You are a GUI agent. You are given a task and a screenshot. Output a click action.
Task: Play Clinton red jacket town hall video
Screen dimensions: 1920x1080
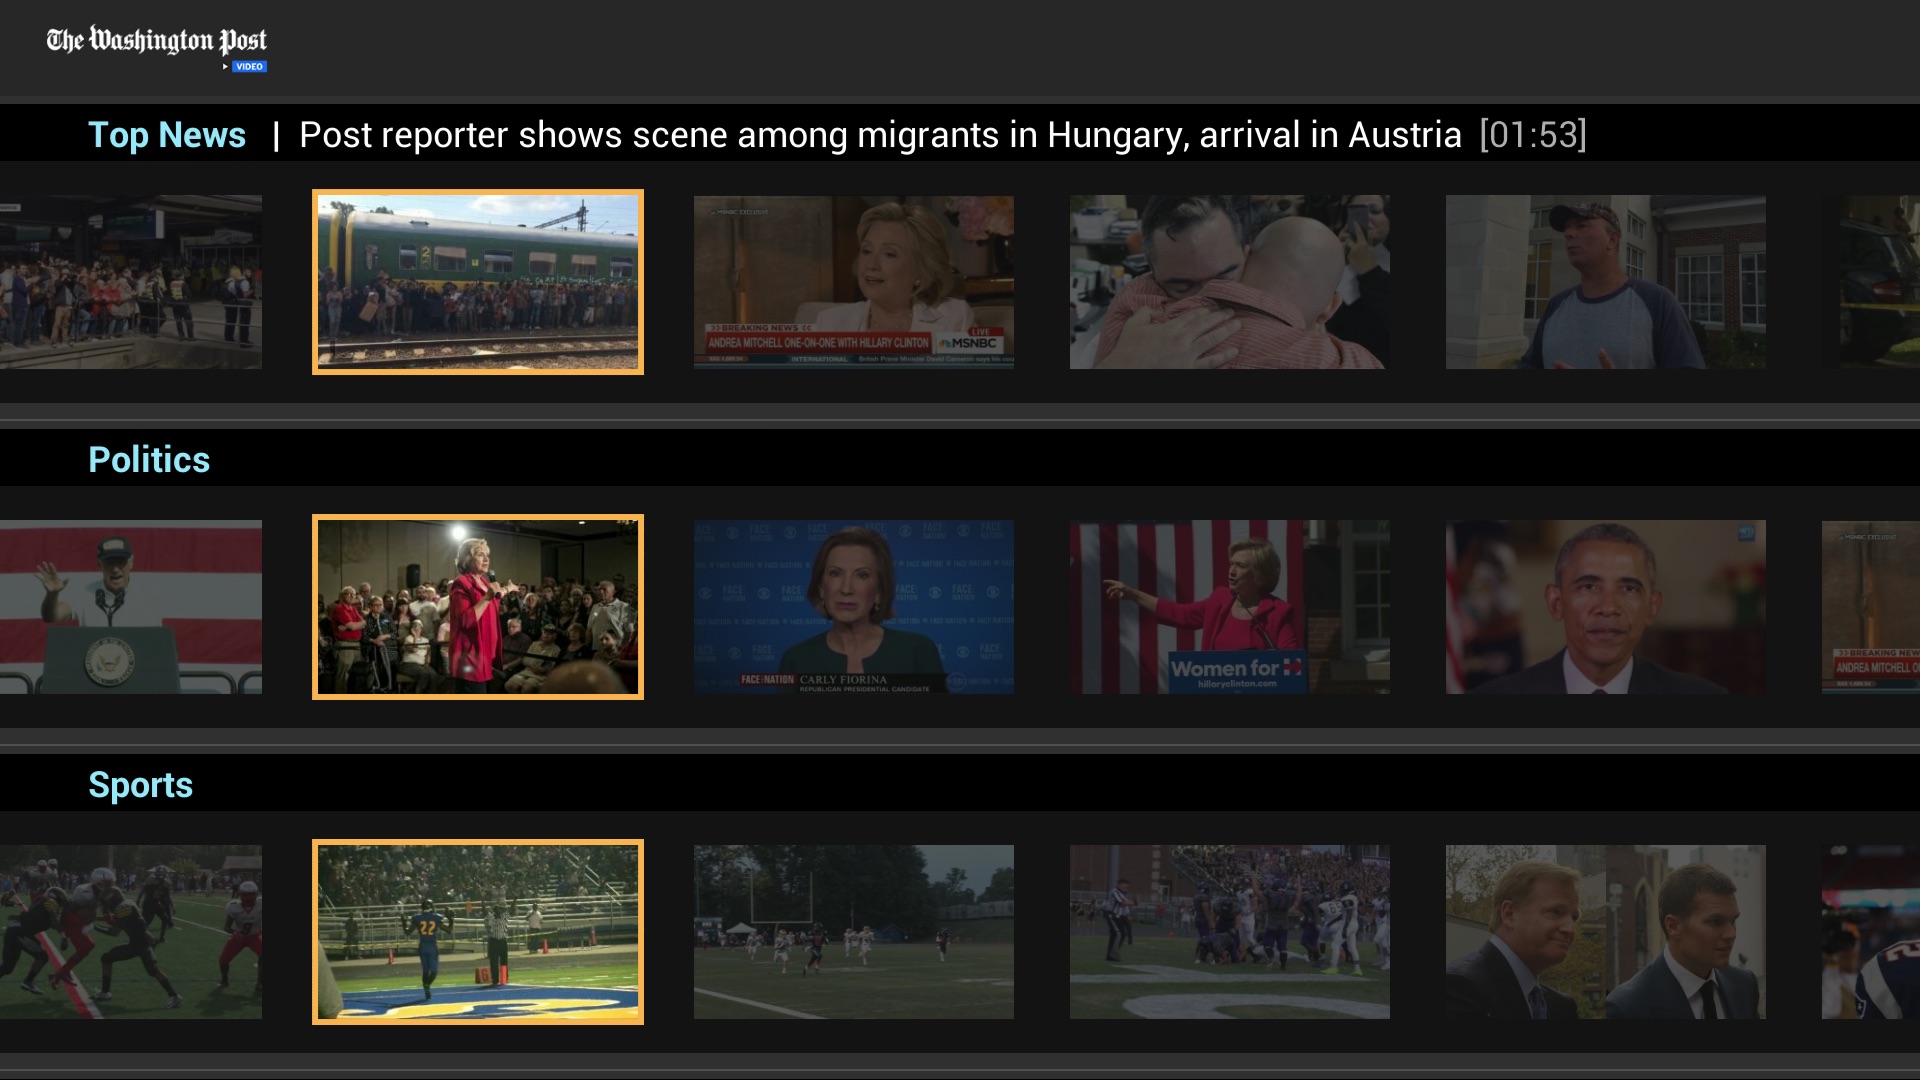pos(478,607)
